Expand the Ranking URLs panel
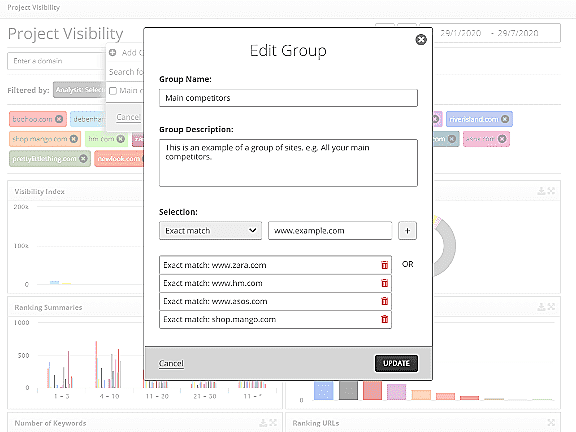576x432 pixels. 551,423
